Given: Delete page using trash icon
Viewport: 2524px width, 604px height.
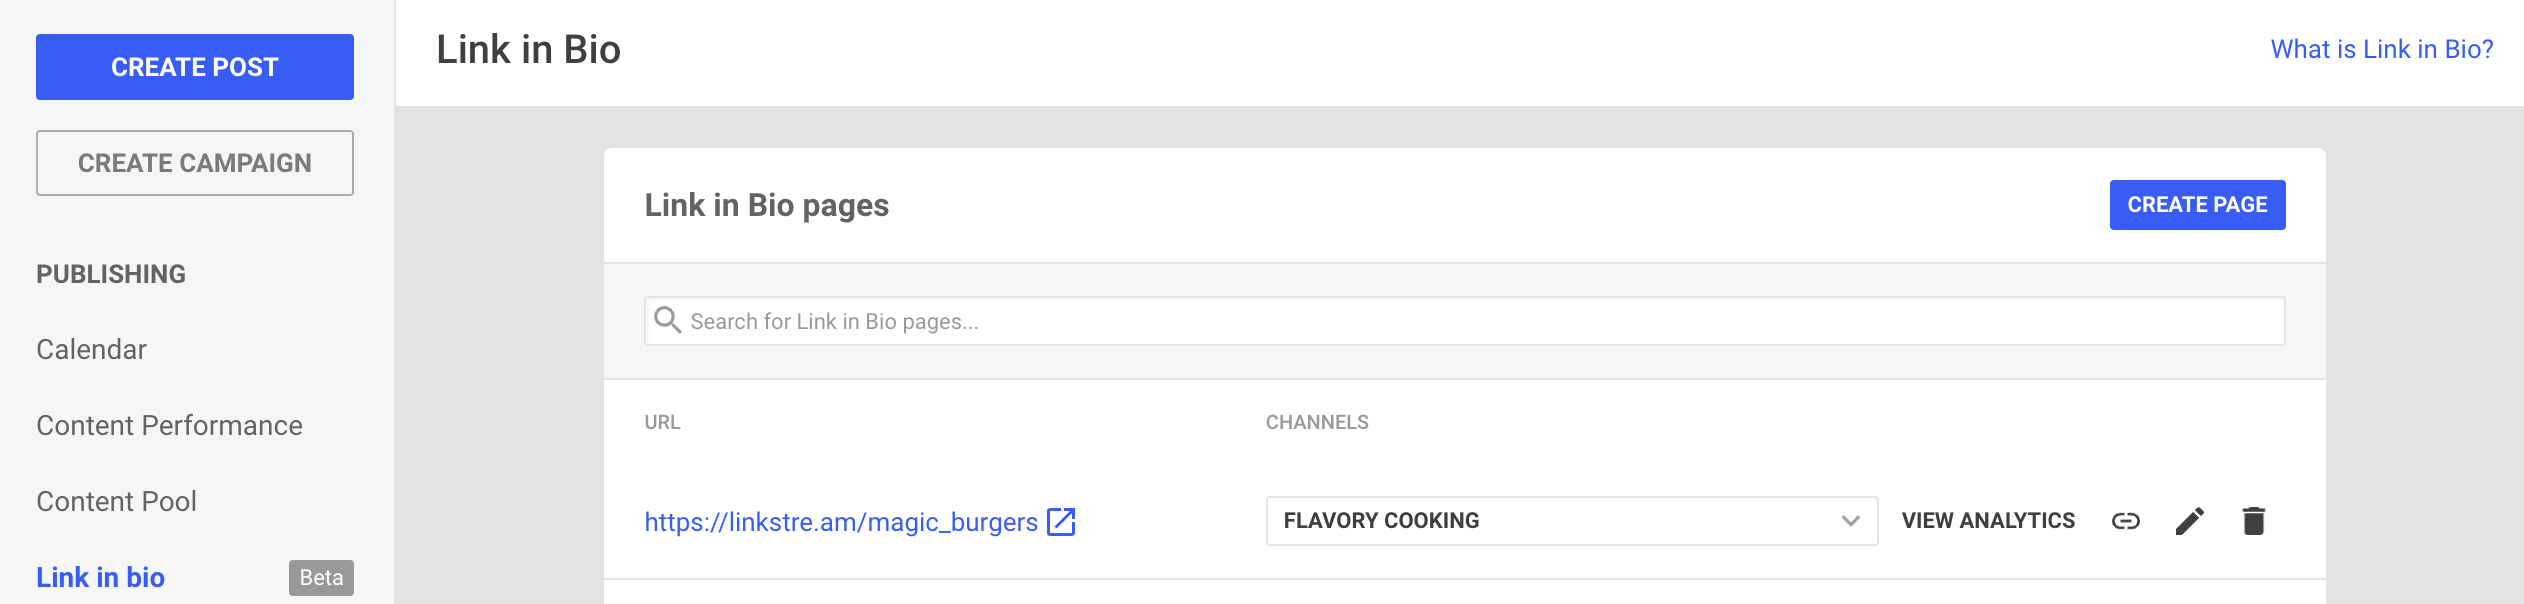Looking at the screenshot, I should [x=2253, y=521].
